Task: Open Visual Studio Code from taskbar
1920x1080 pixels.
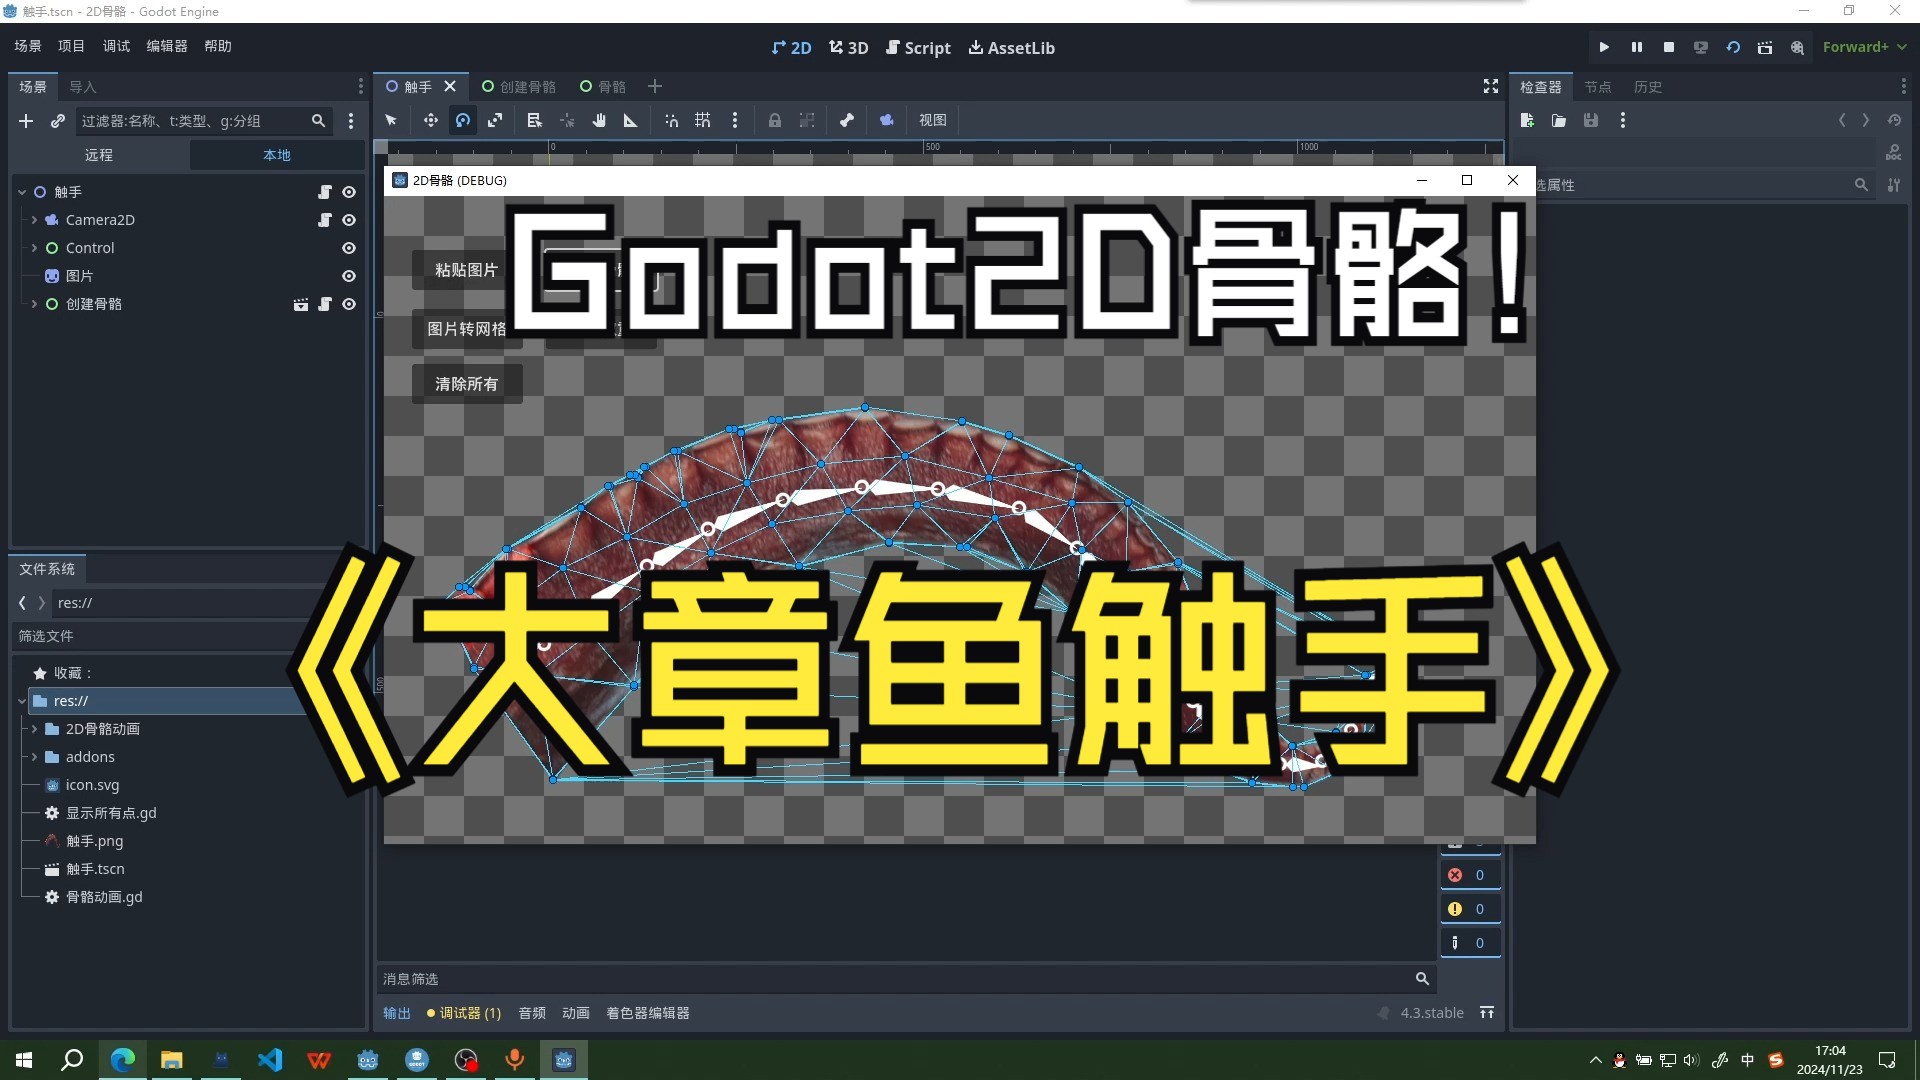Action: (270, 1060)
